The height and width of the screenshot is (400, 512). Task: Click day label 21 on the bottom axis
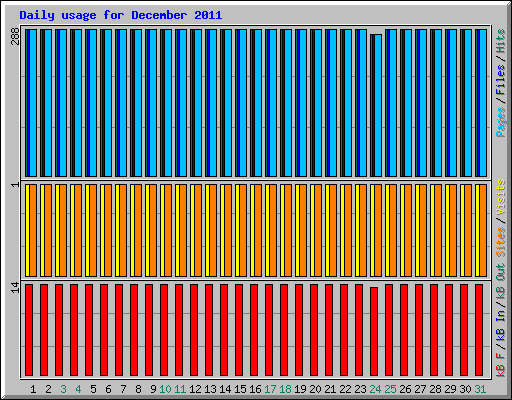[x=330, y=389]
